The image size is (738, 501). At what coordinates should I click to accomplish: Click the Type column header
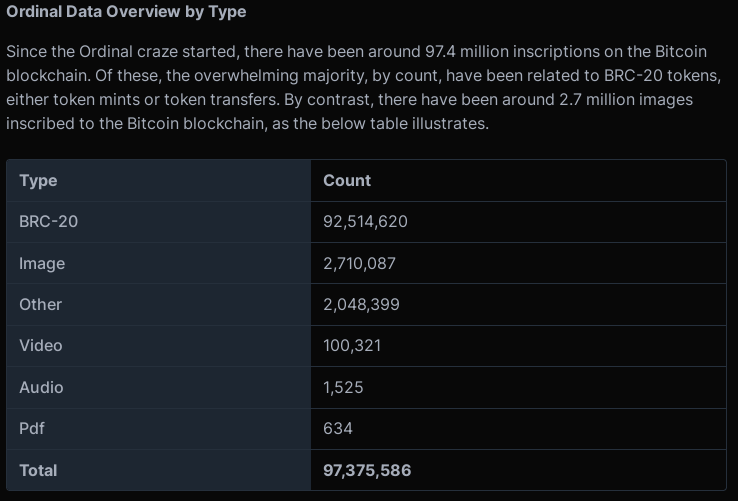(x=38, y=181)
